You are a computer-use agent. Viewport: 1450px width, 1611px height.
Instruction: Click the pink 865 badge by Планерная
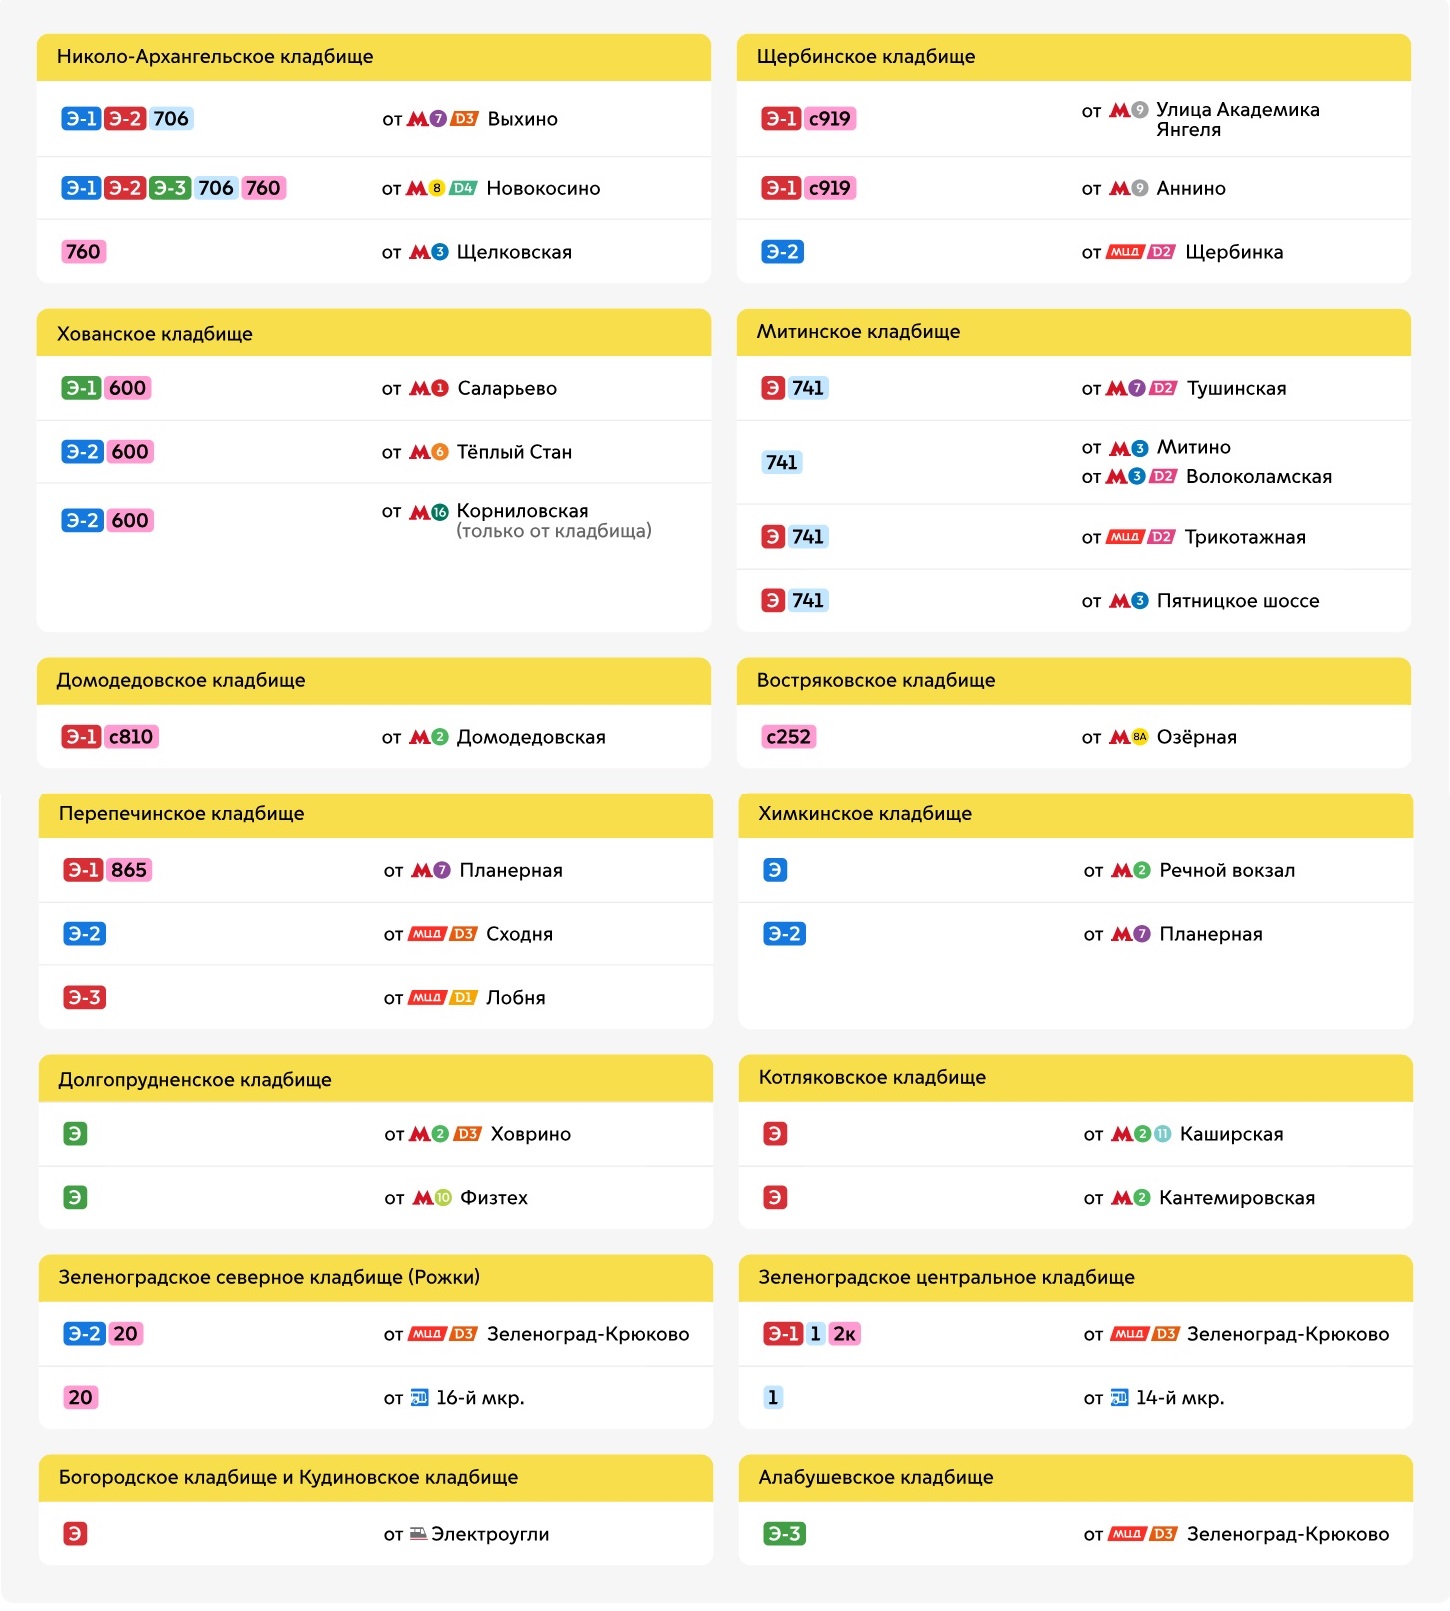[129, 870]
